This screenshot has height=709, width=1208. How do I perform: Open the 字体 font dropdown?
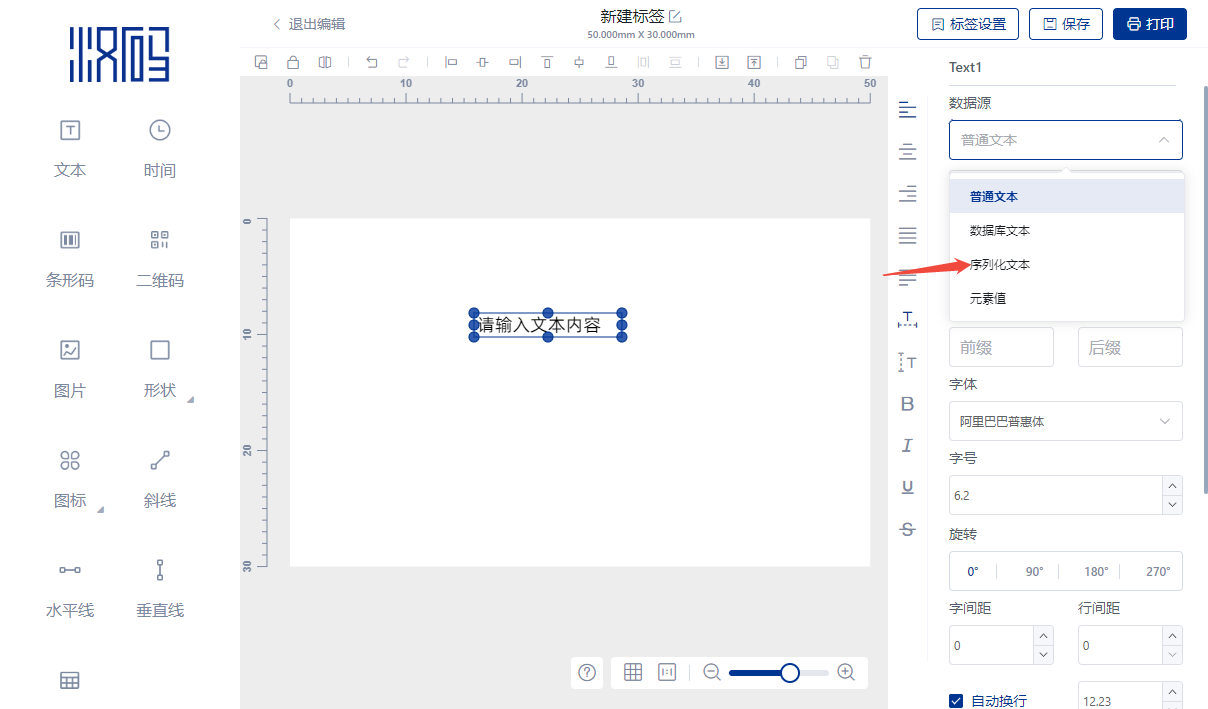[1066, 421]
